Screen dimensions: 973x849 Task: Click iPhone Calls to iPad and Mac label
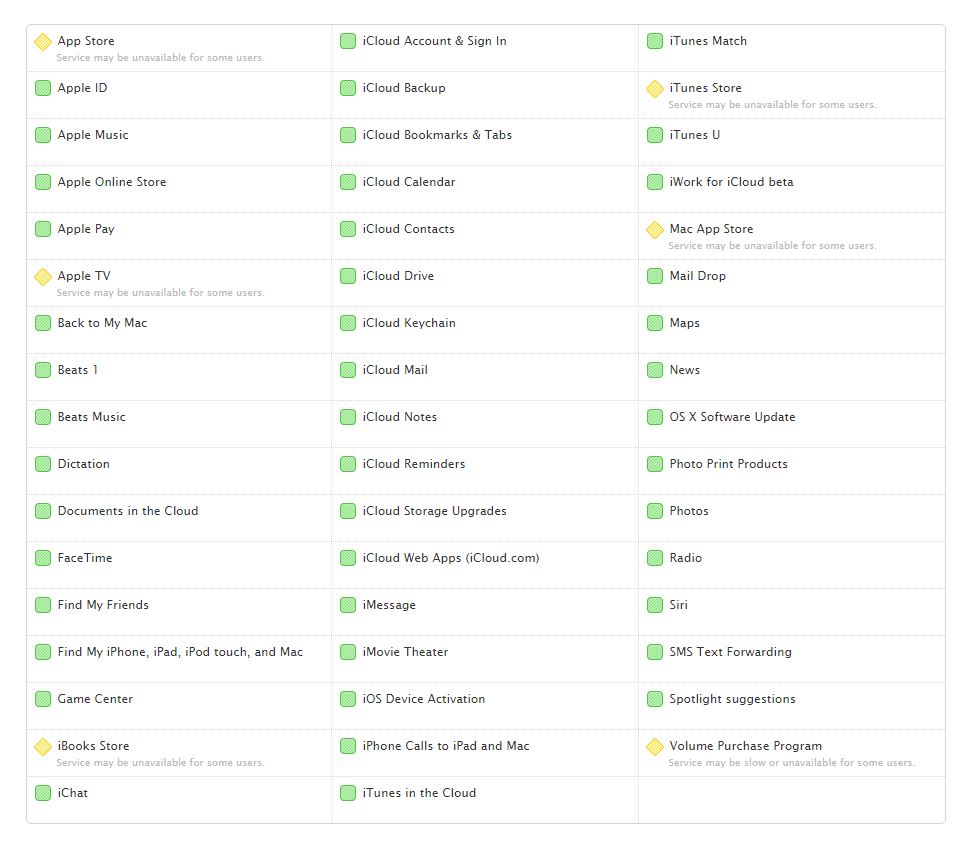pos(446,746)
